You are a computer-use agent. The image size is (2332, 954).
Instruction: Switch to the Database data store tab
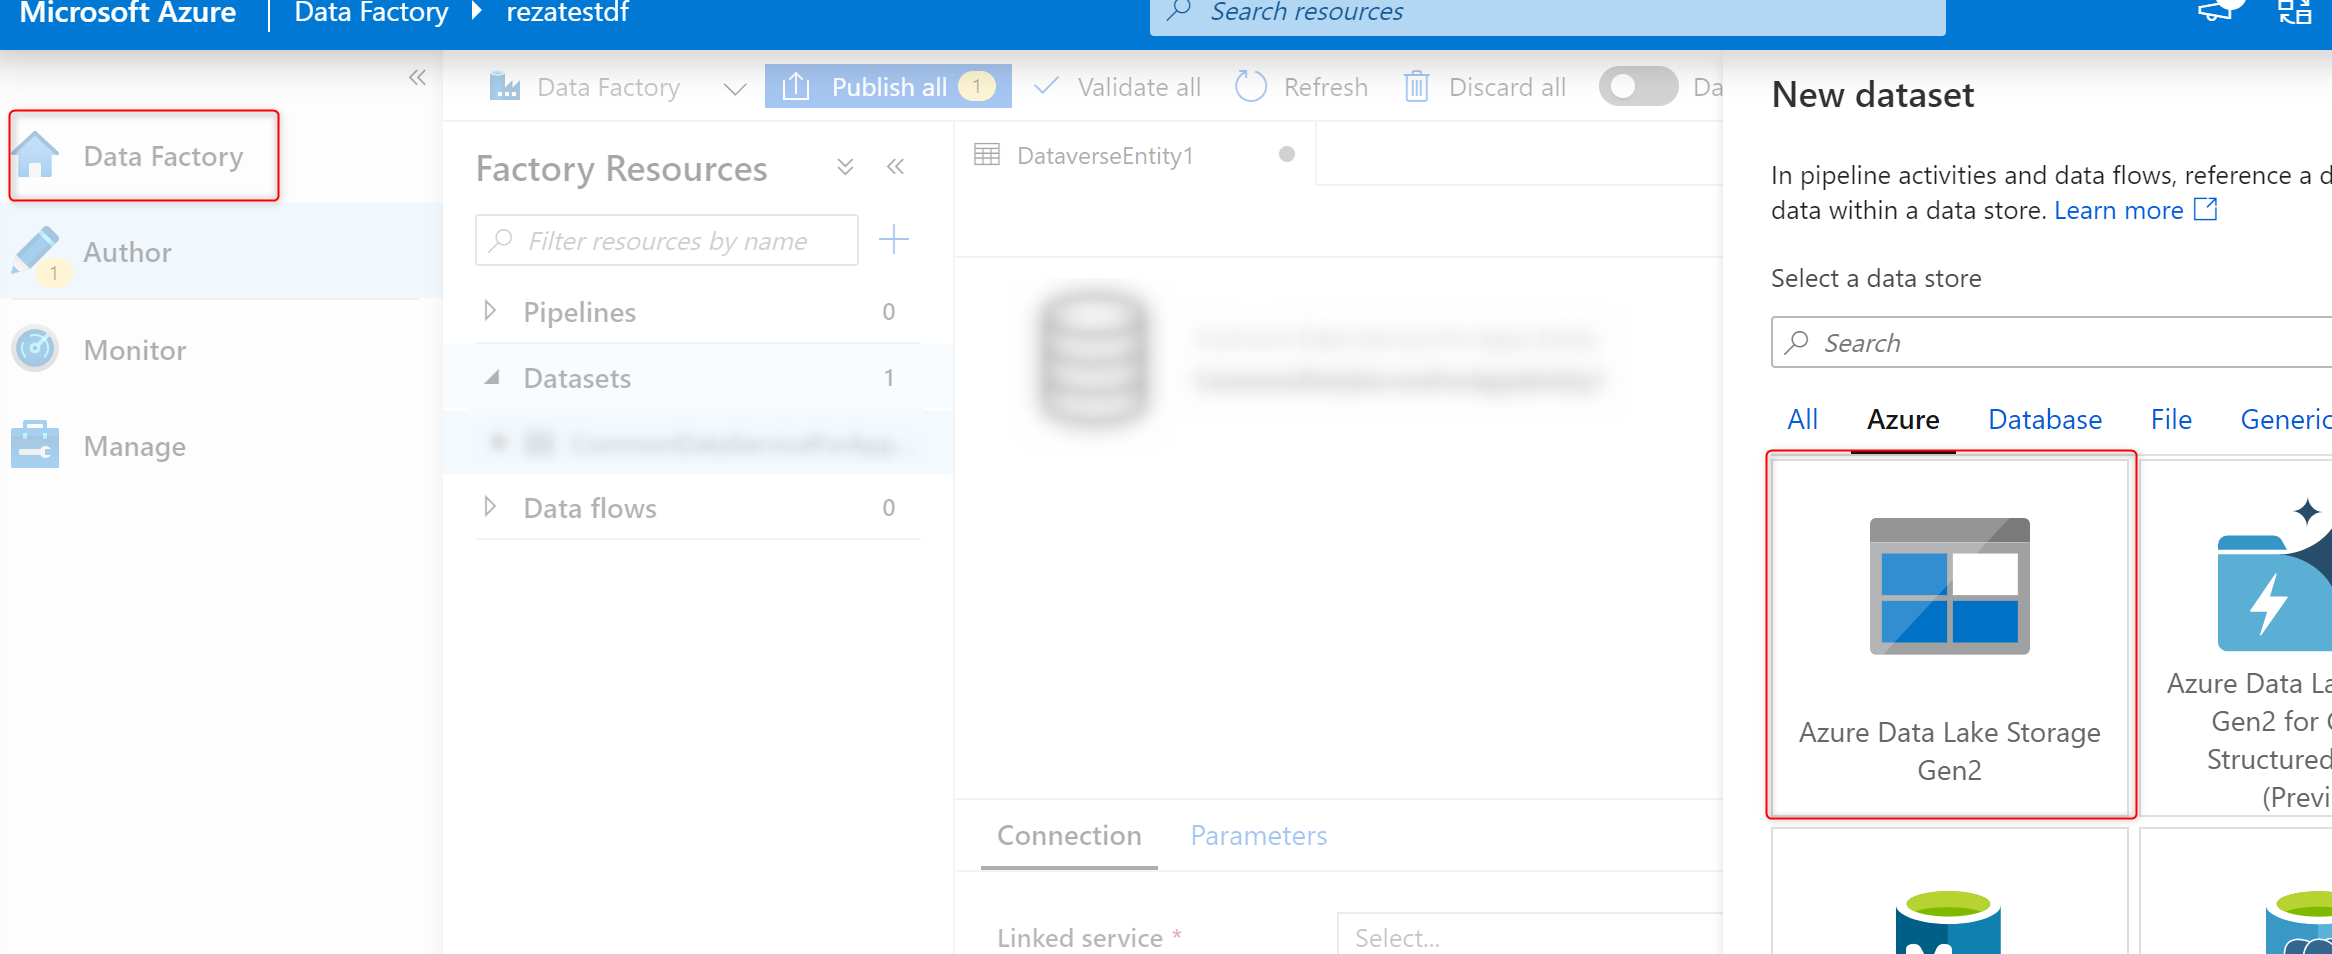[2044, 419]
